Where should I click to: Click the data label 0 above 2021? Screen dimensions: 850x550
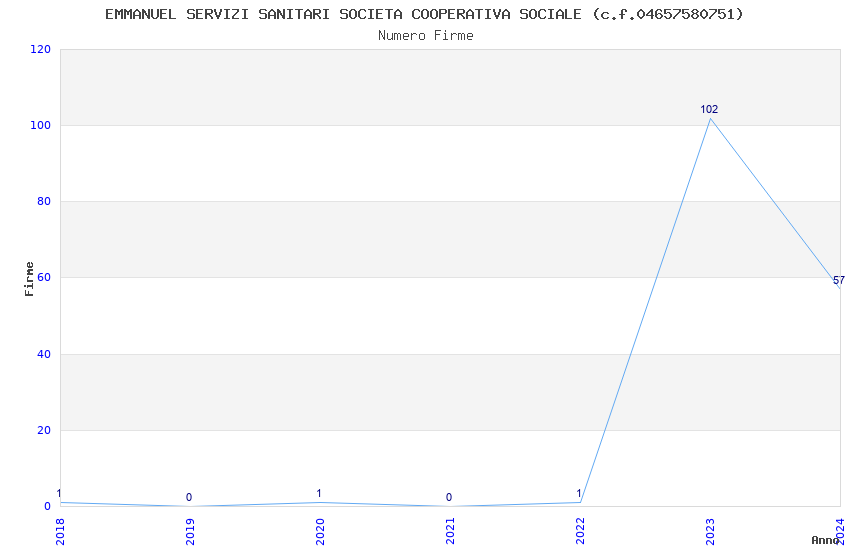tap(449, 497)
